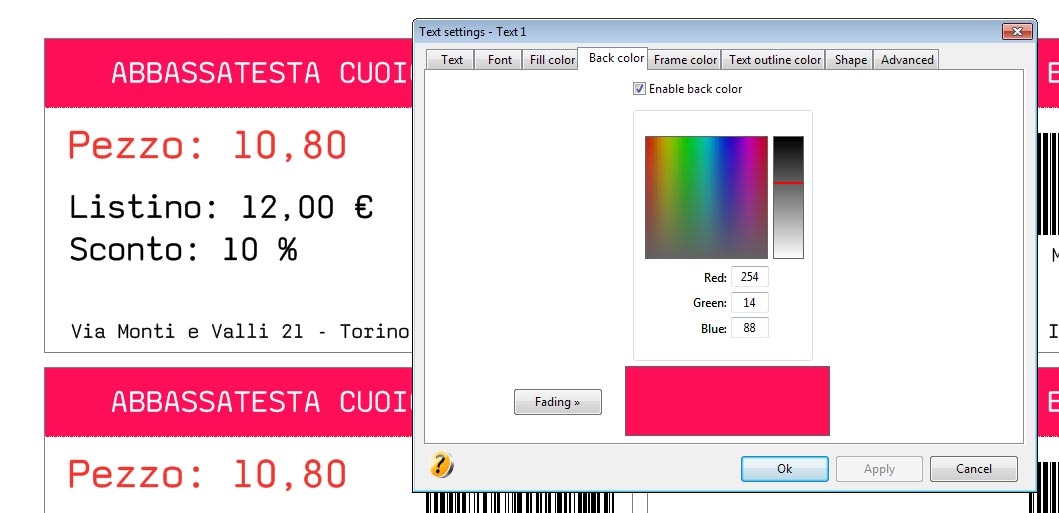Select the 'Via Monti e Valli 21 - Torino' text

coord(240,331)
